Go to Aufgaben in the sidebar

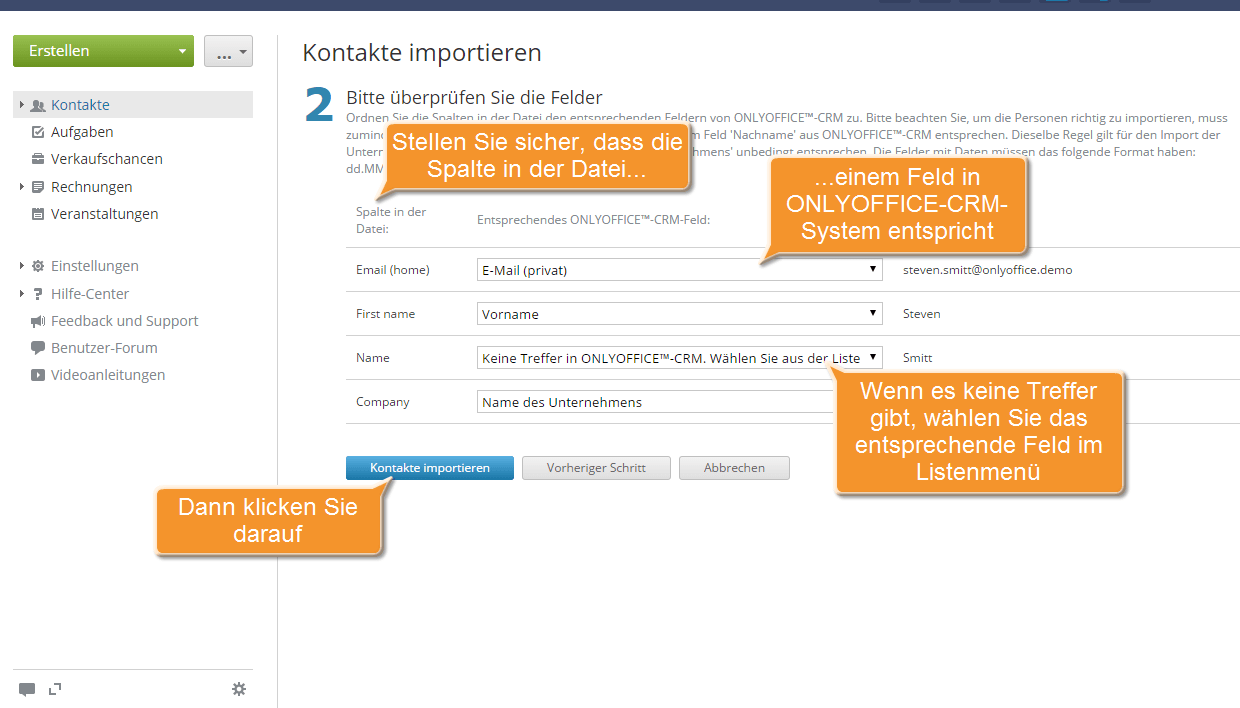[x=82, y=132]
